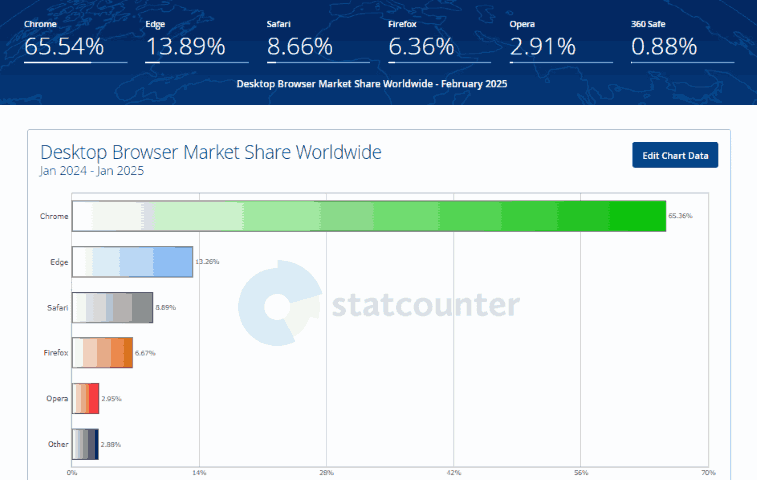This screenshot has width=757, height=480.
Task: Click the date range Jan 2024 - Jan 2025
Action: point(92,171)
